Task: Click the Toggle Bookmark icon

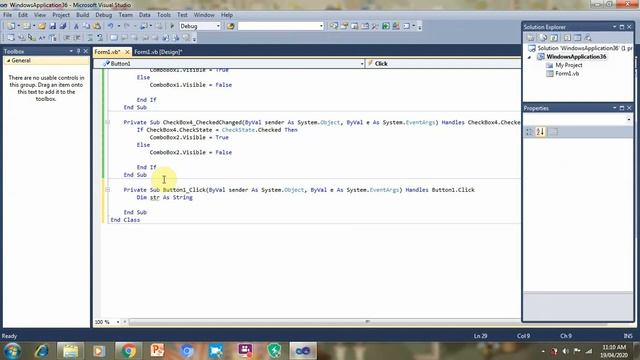Action: tap(113, 38)
